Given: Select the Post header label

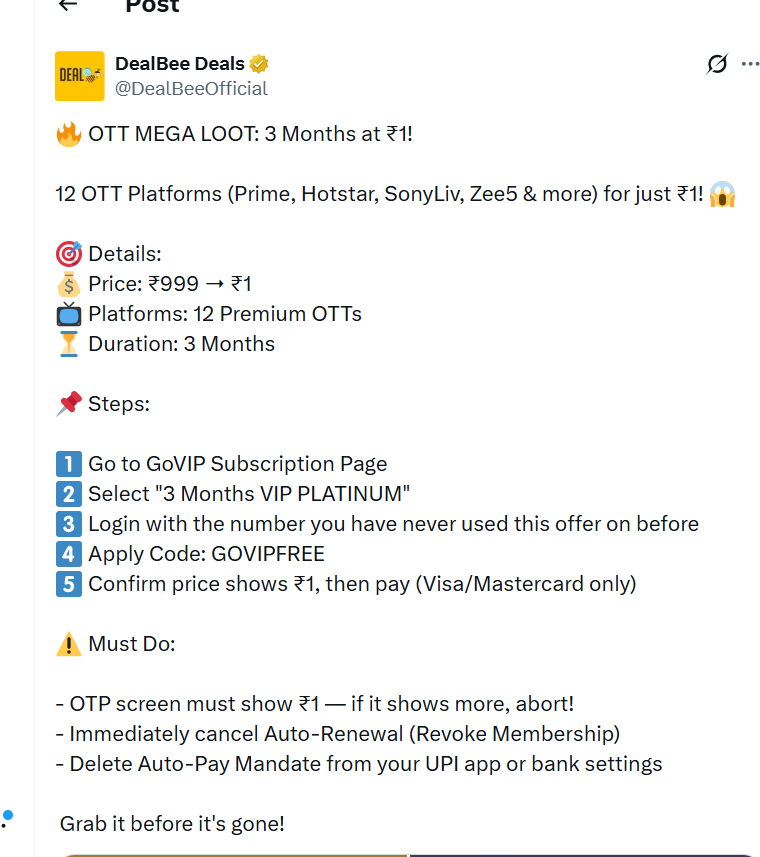Looking at the screenshot, I should pyautogui.click(x=152, y=7).
